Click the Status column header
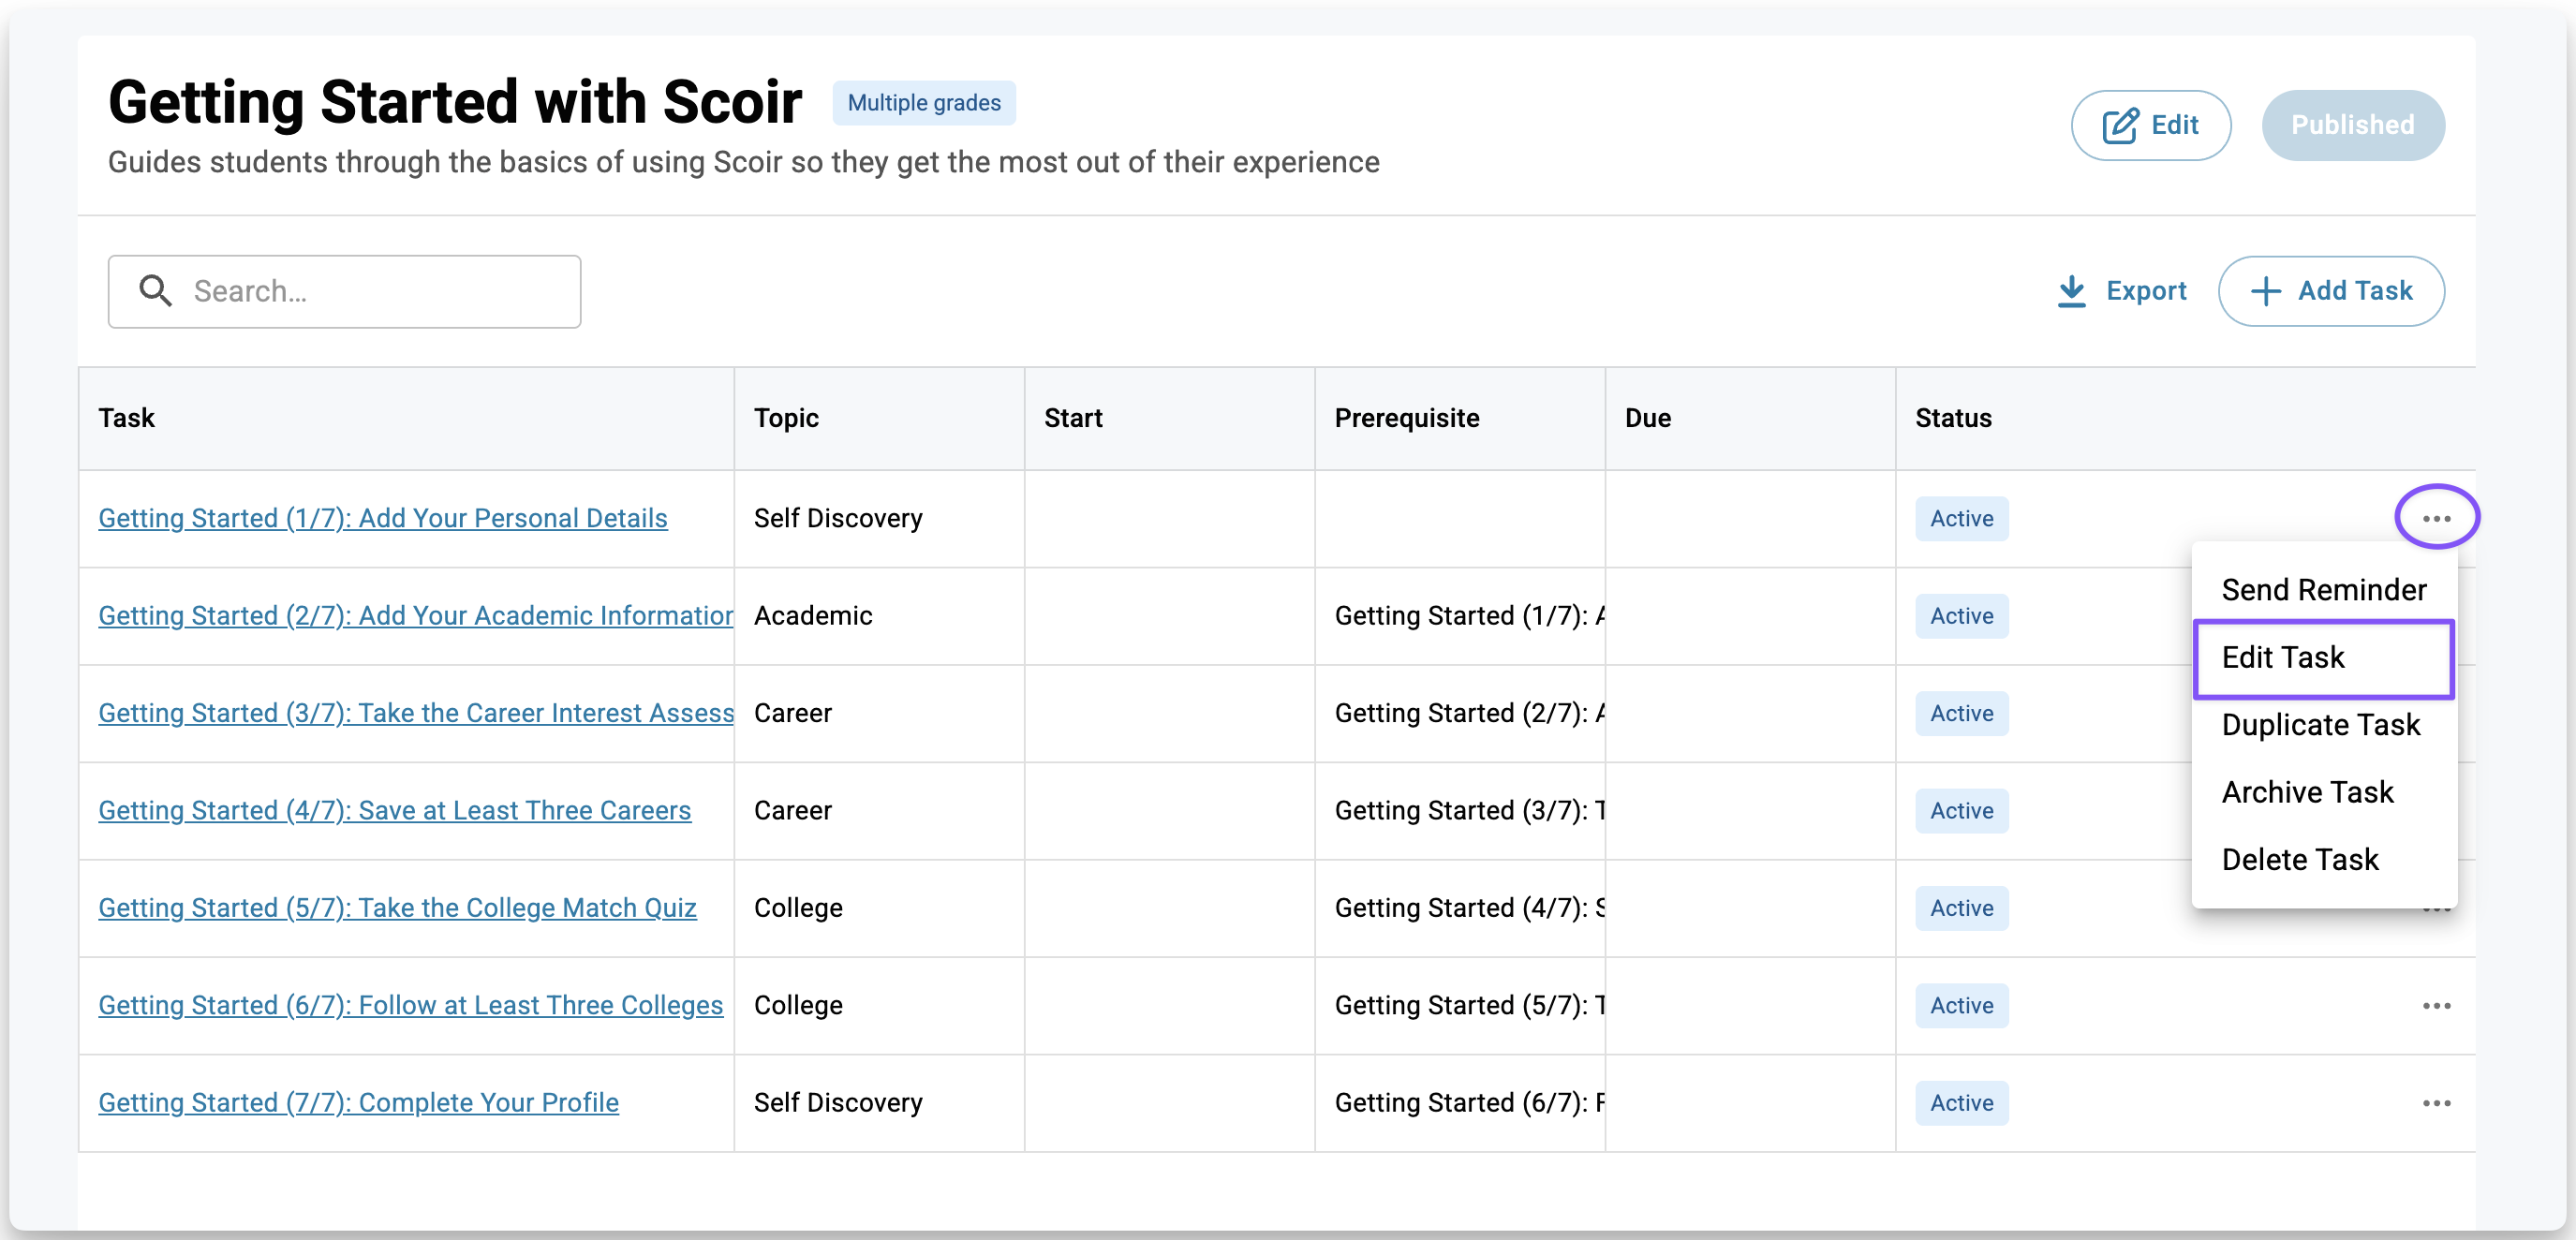Screen dimensions: 2576x1240 click(1953, 418)
